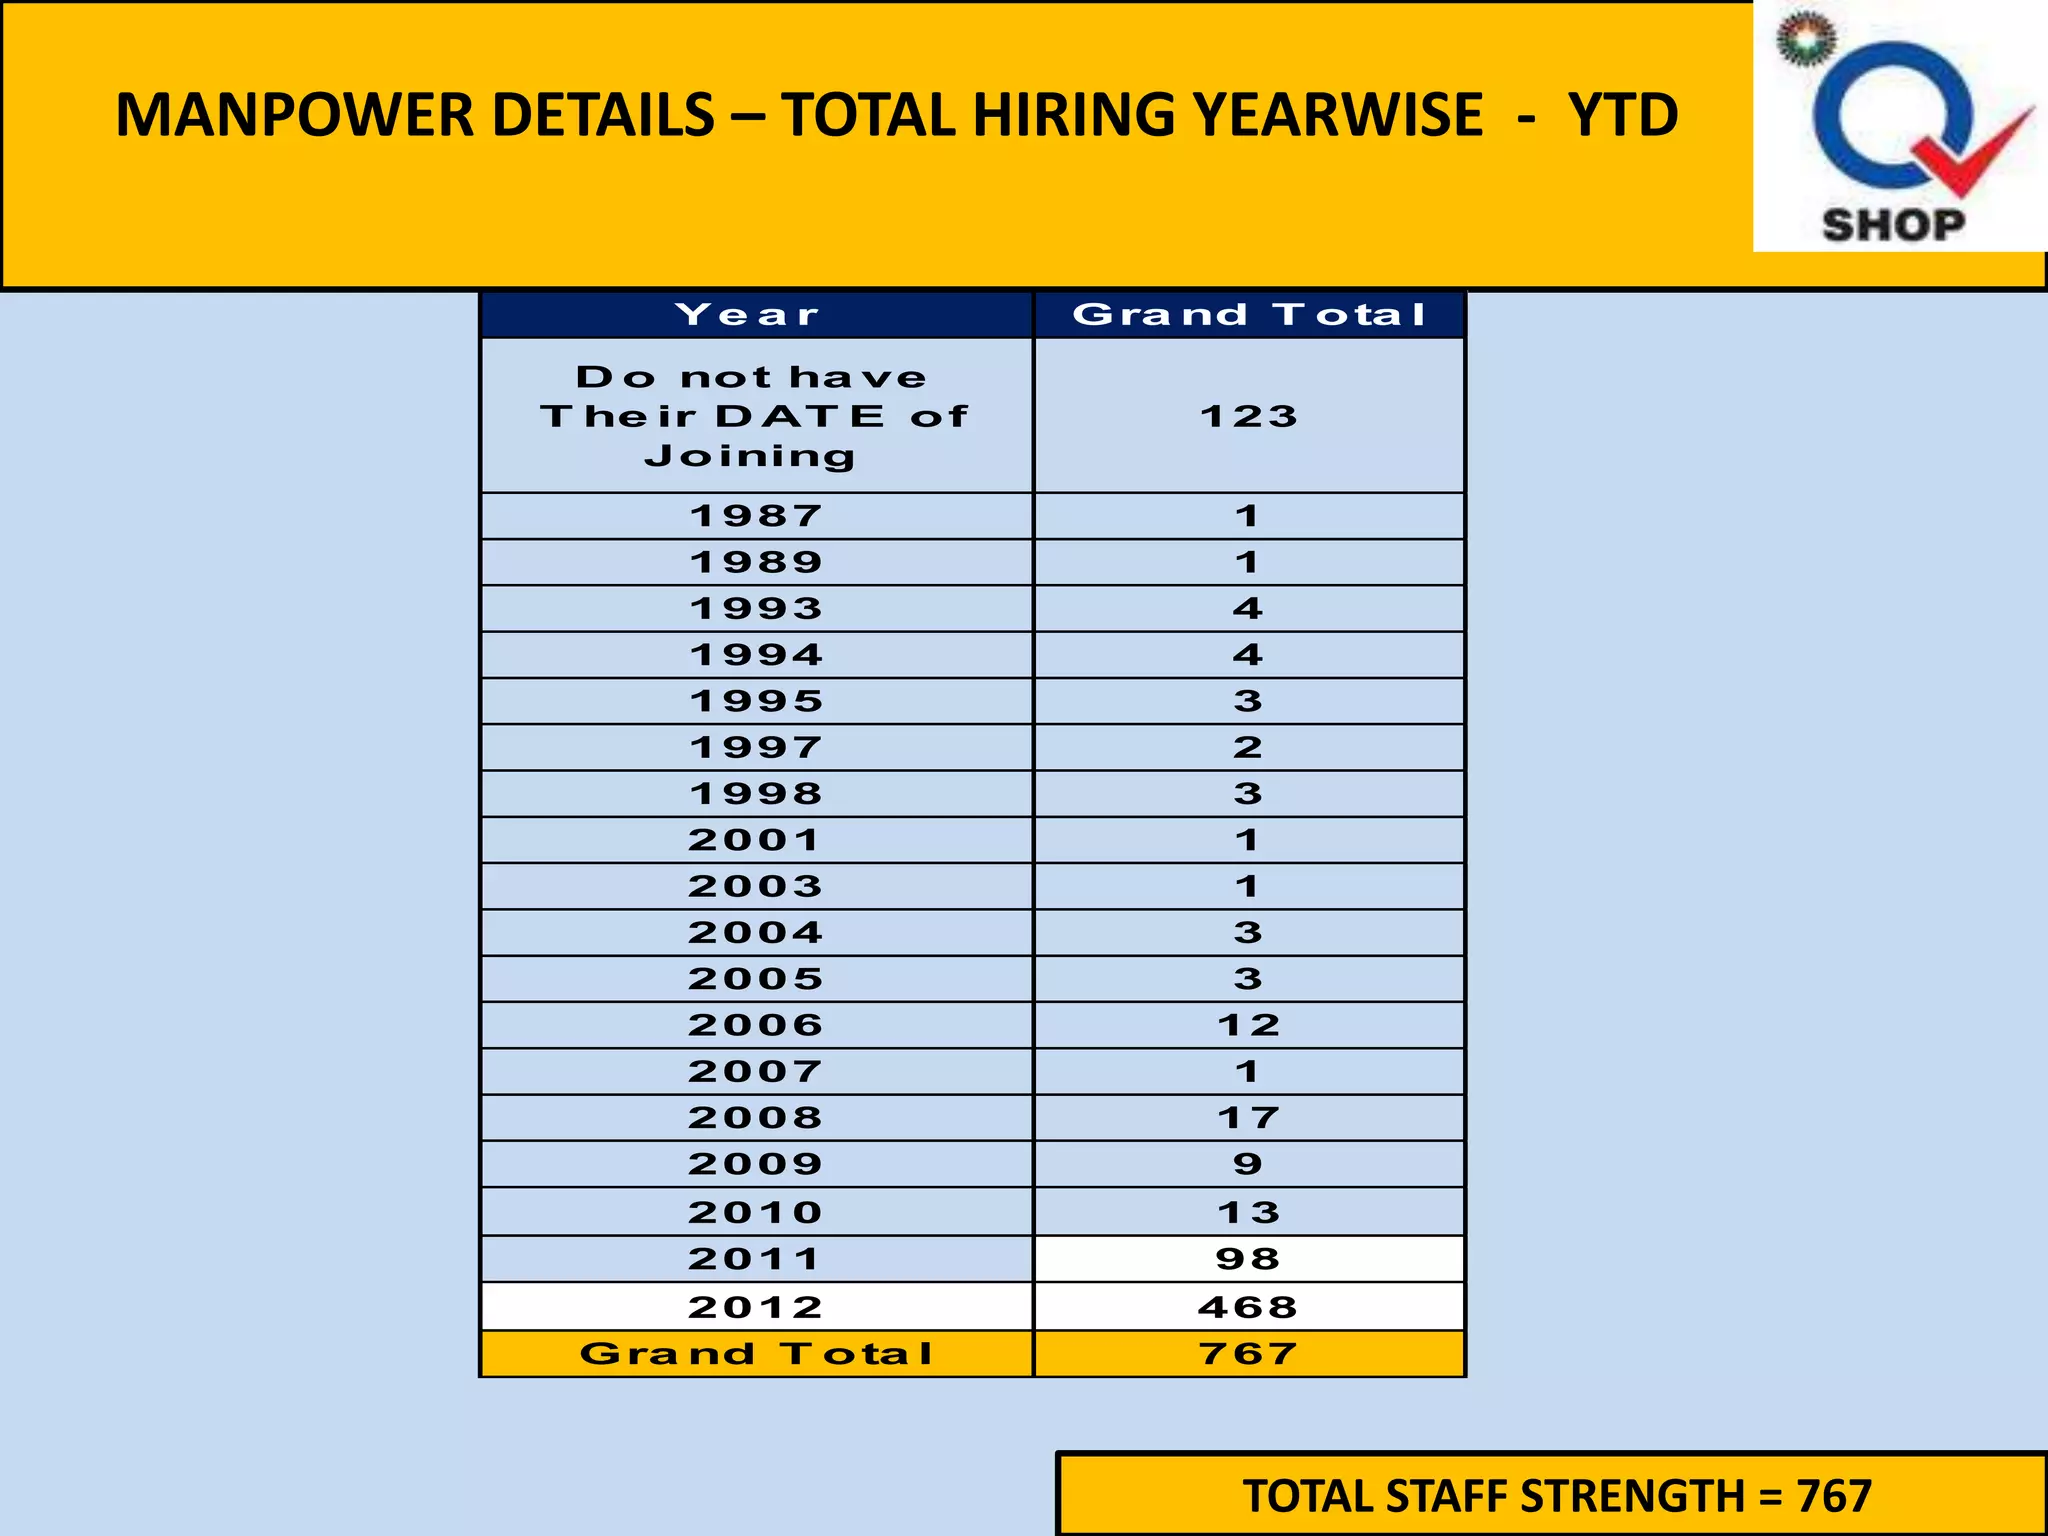Screen dimensions: 2048x1536
Task: Click the colorful circular emblem above Q
Action: click(1806, 40)
